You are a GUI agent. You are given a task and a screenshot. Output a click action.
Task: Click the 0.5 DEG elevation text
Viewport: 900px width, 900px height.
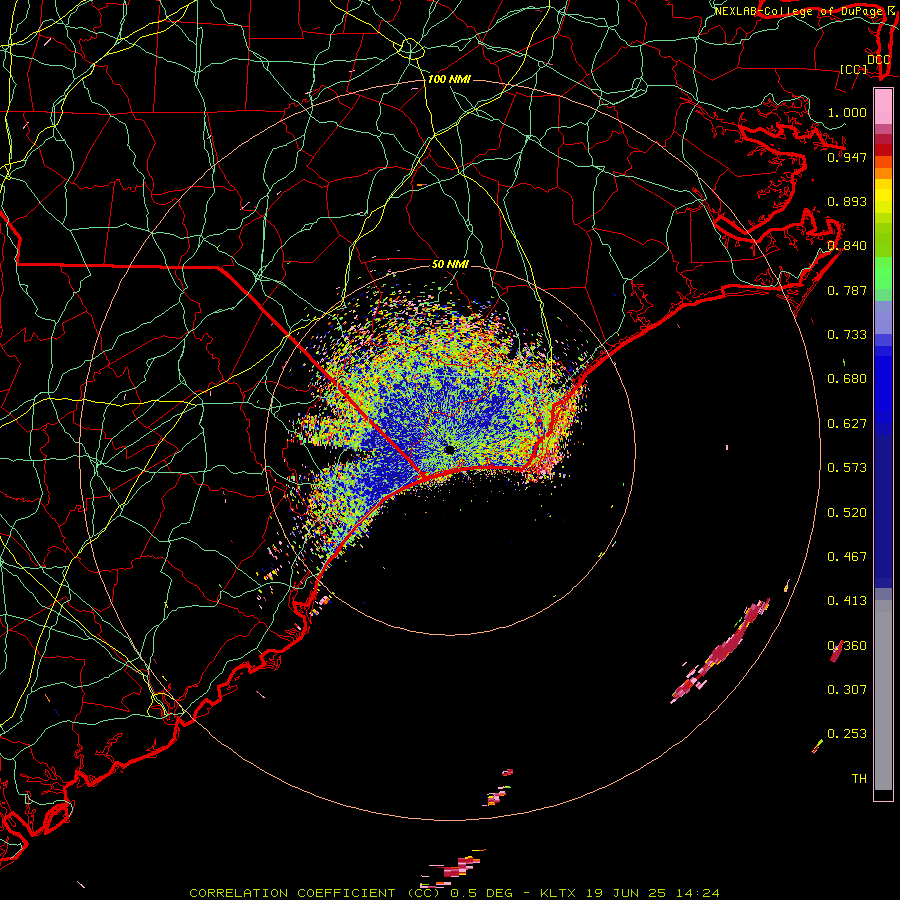point(484,893)
